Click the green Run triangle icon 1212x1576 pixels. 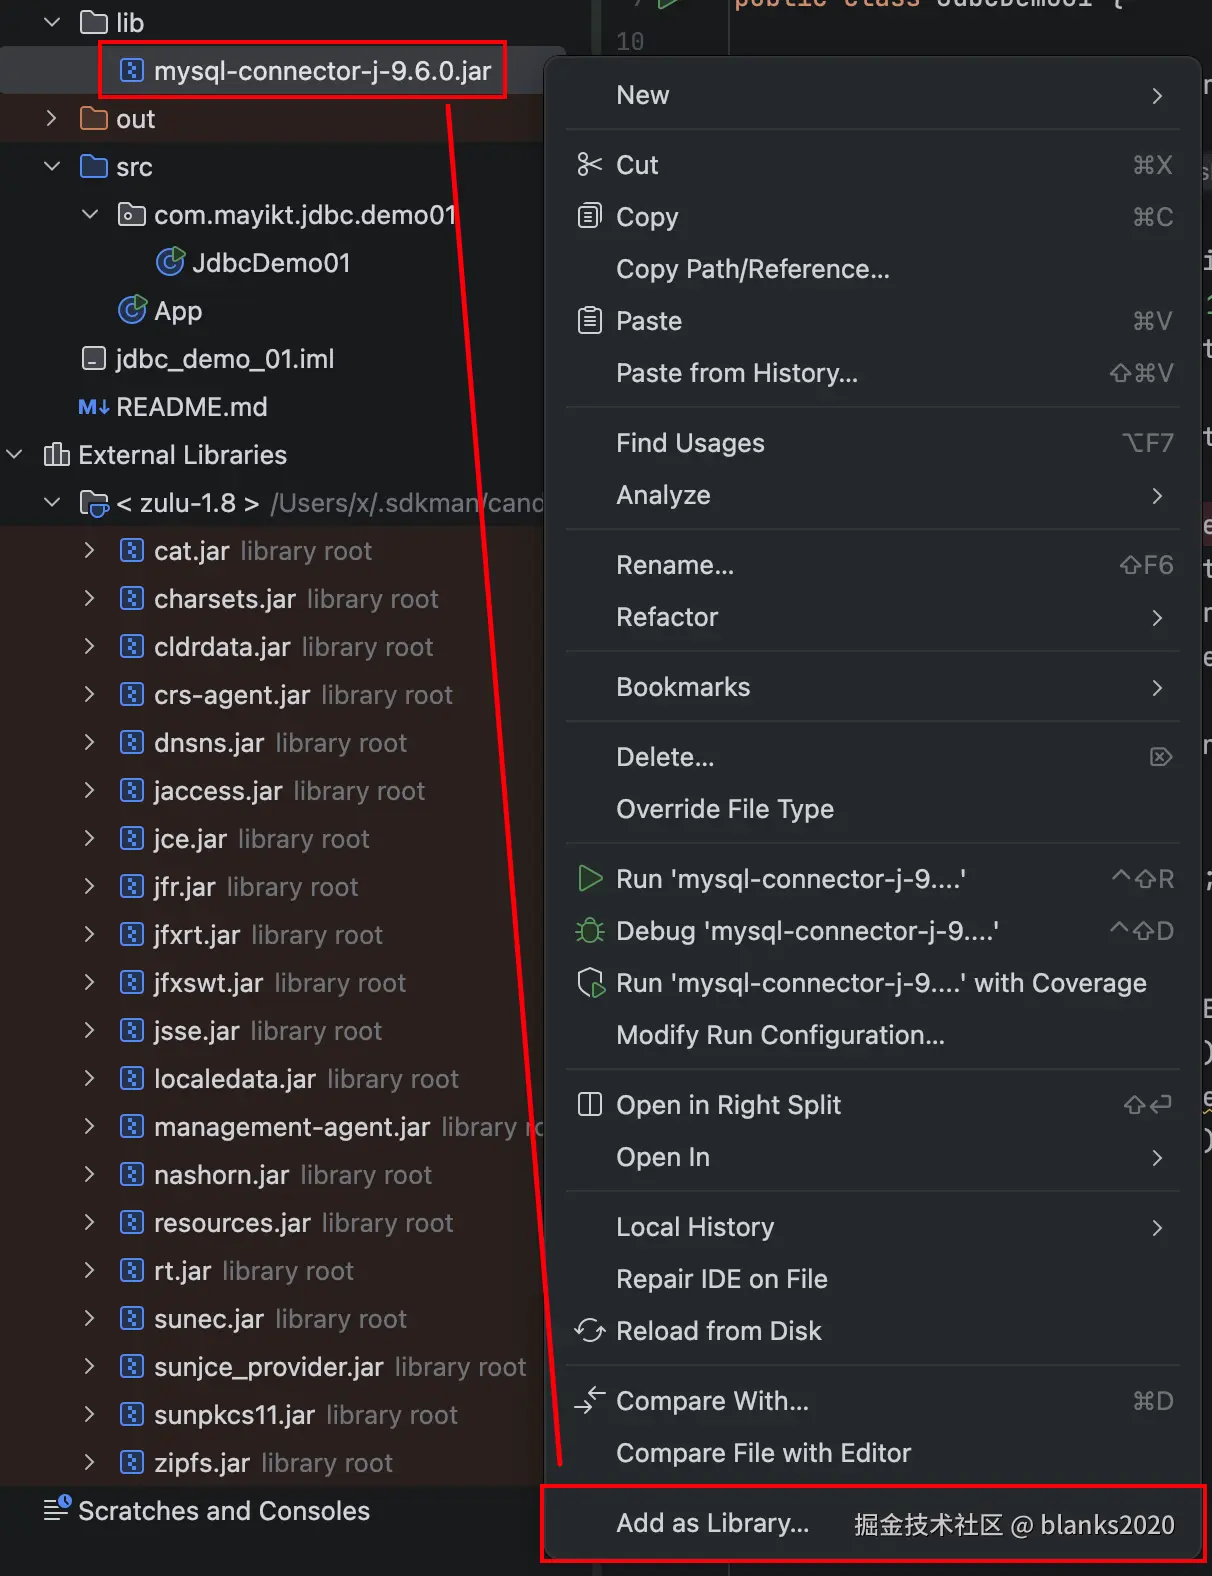(590, 878)
